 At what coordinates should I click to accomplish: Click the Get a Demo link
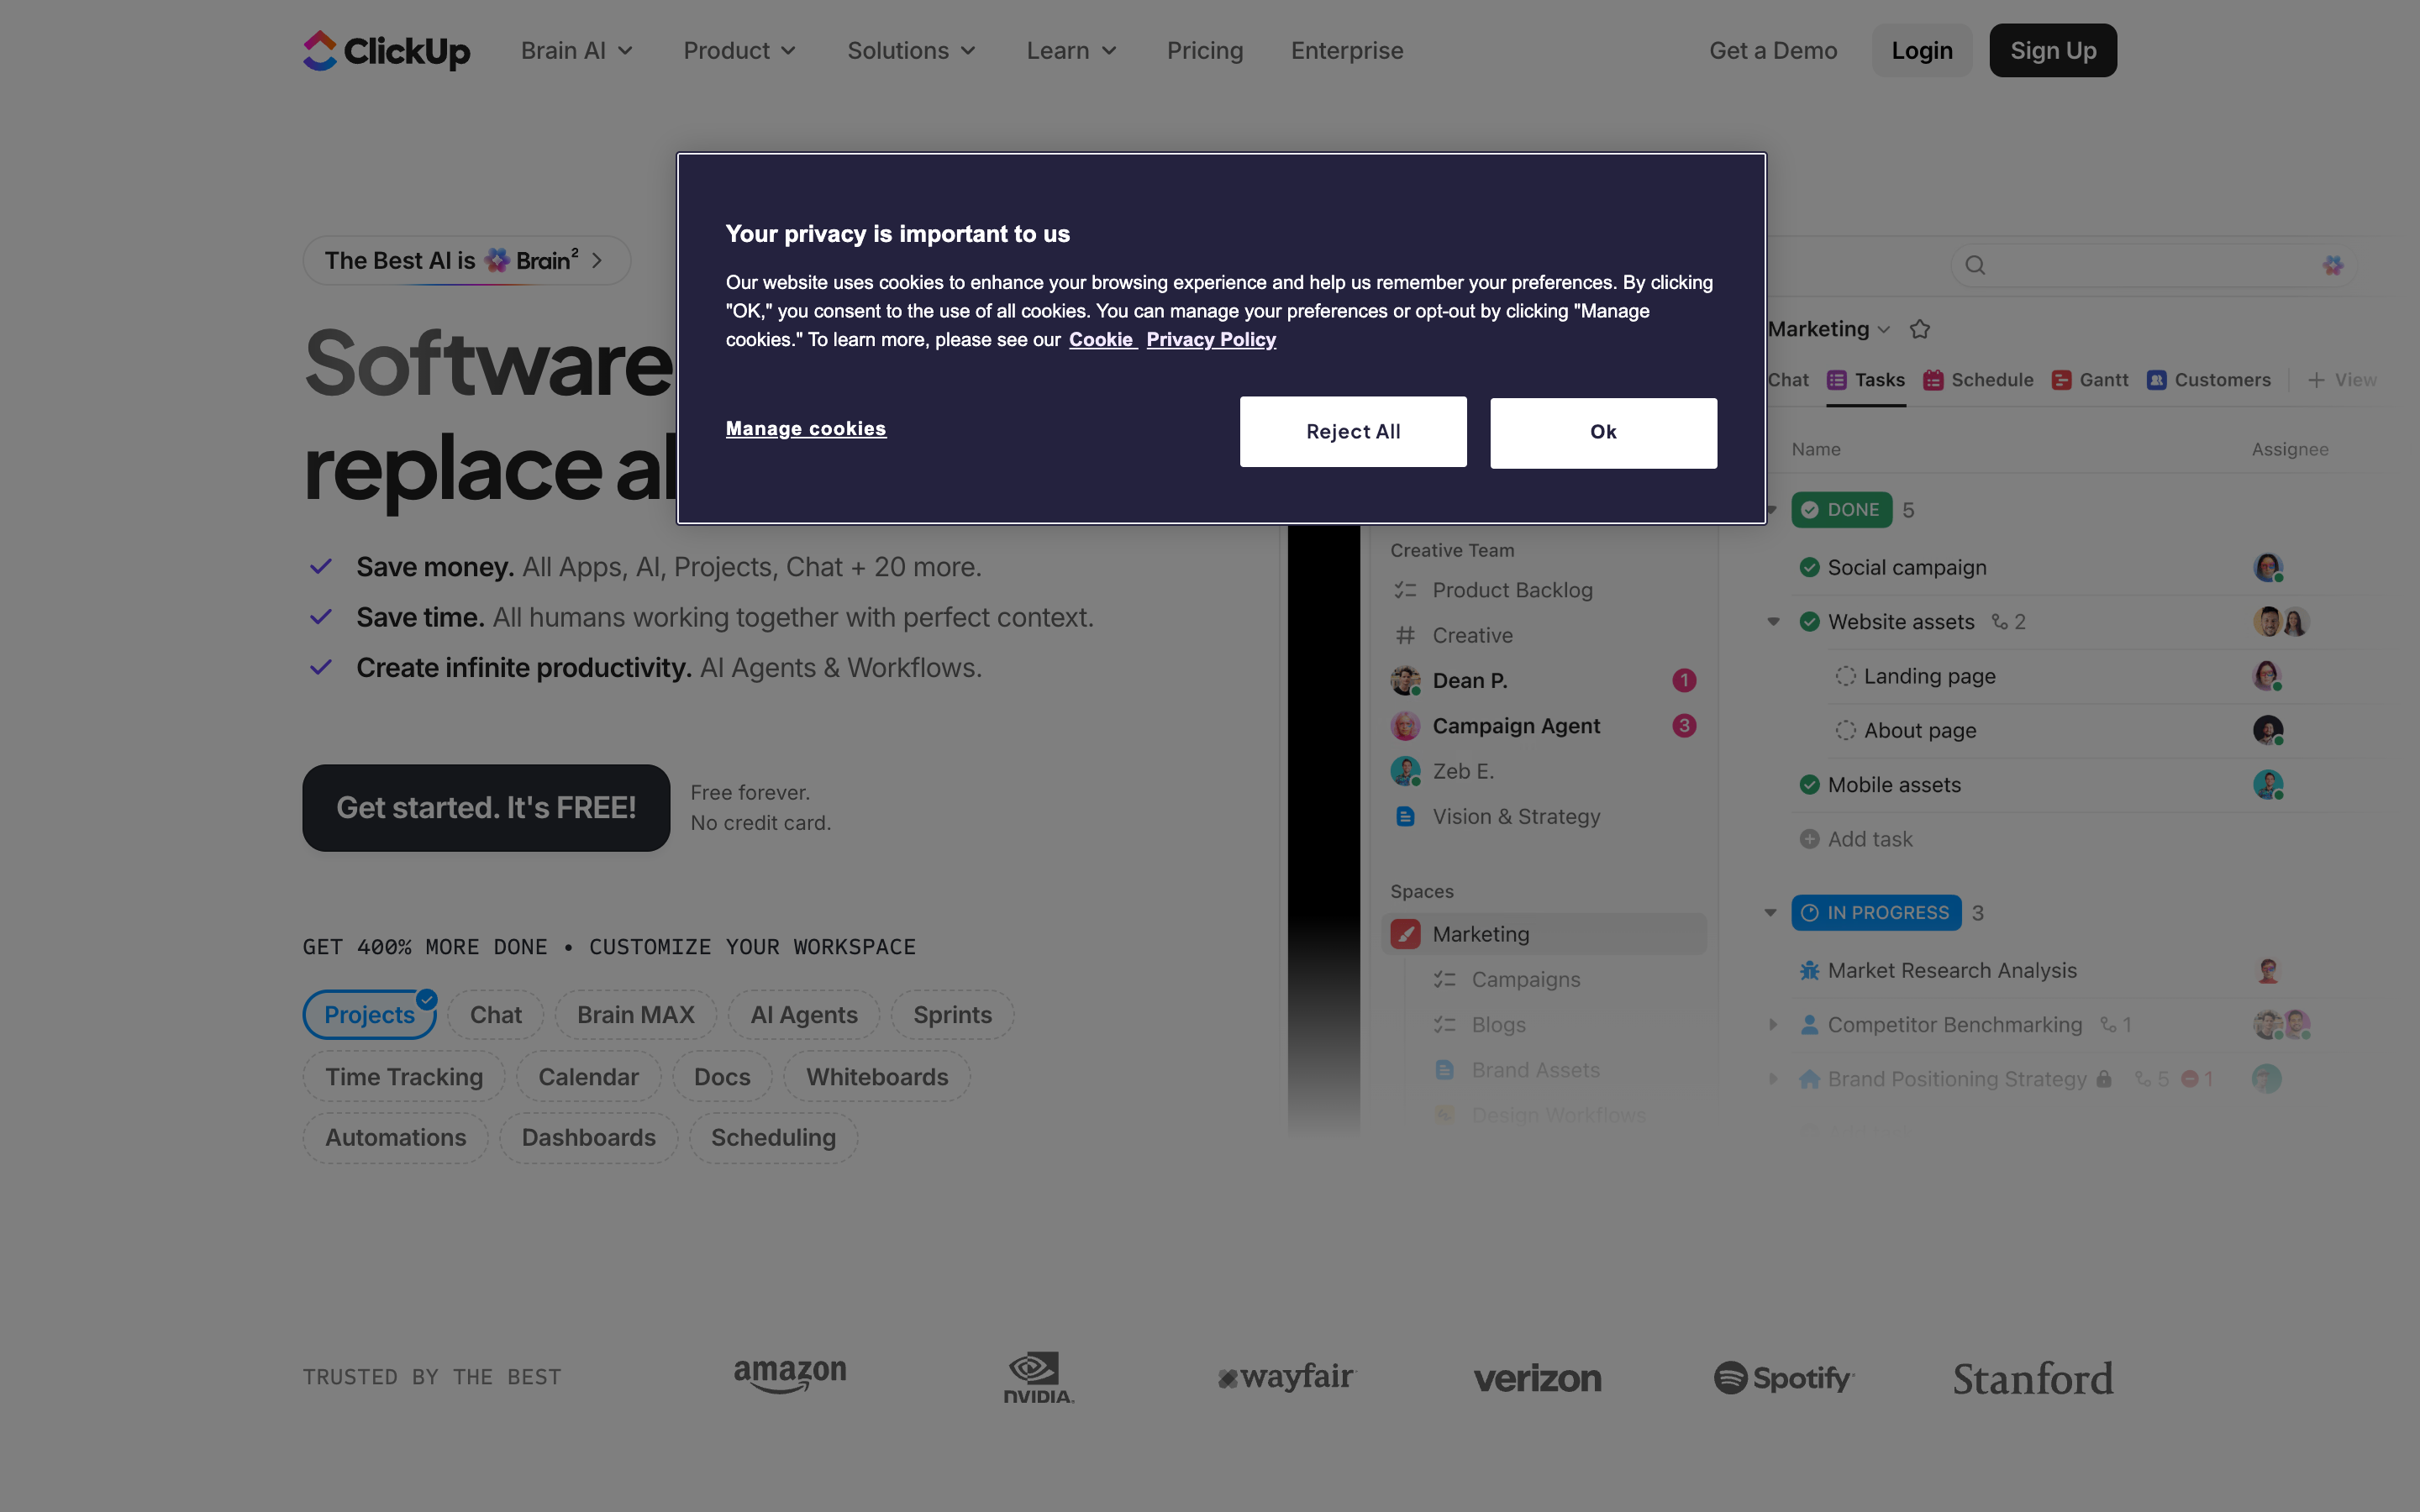tap(1773, 50)
